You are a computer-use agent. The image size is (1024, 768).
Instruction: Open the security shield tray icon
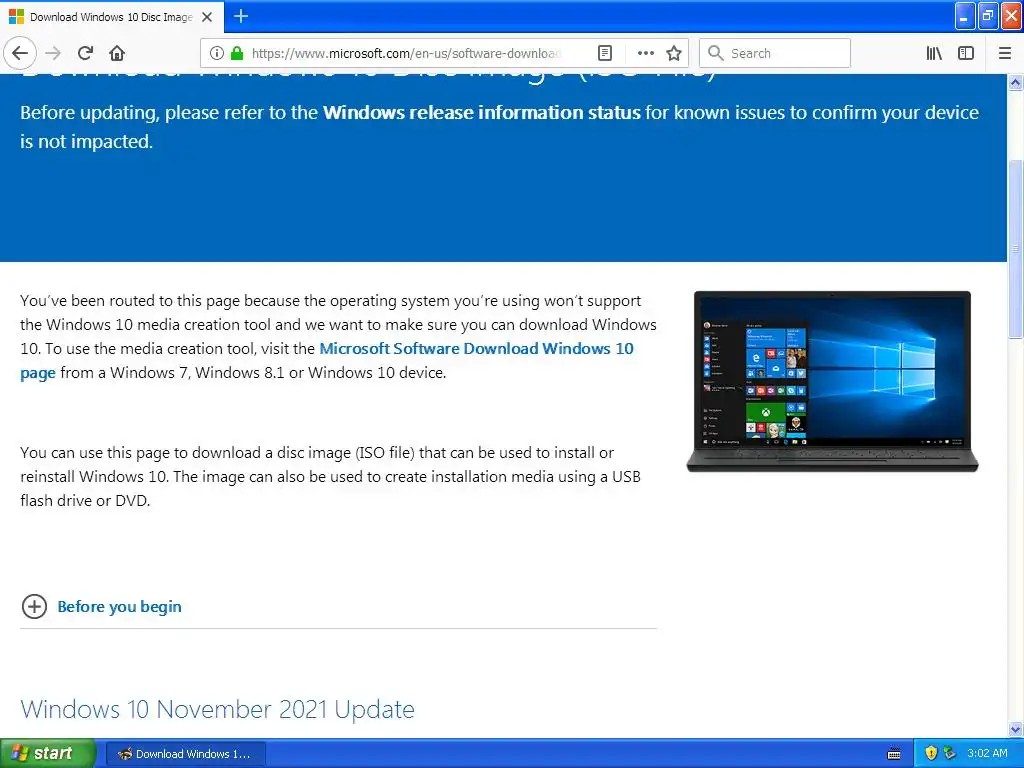[x=931, y=754]
